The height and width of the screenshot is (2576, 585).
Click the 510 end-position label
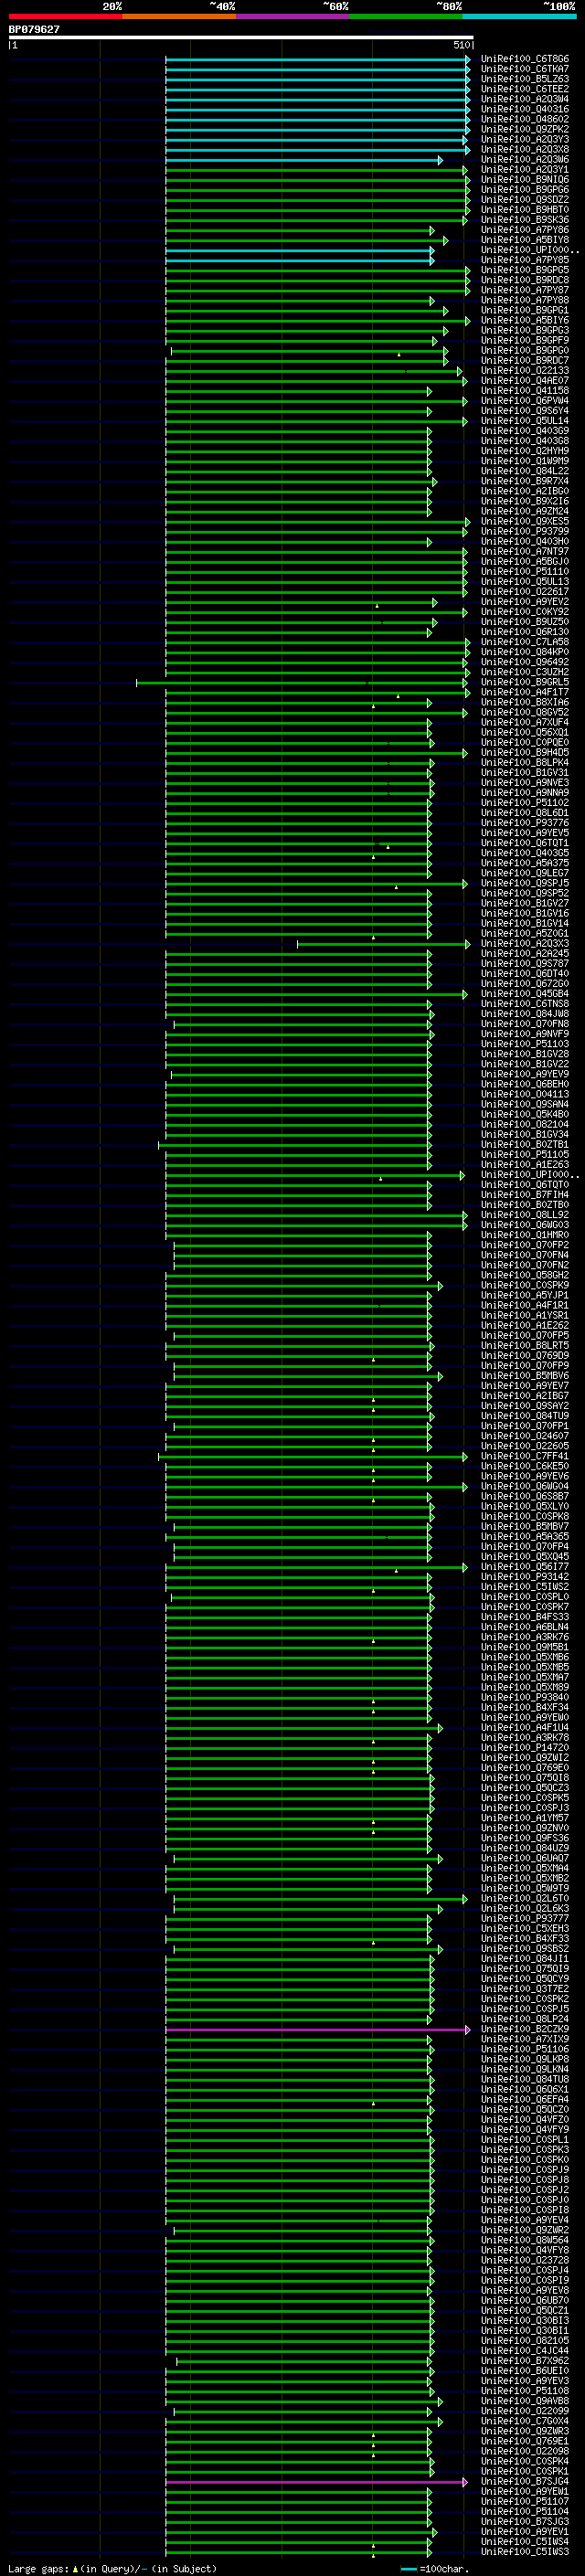coord(463,45)
